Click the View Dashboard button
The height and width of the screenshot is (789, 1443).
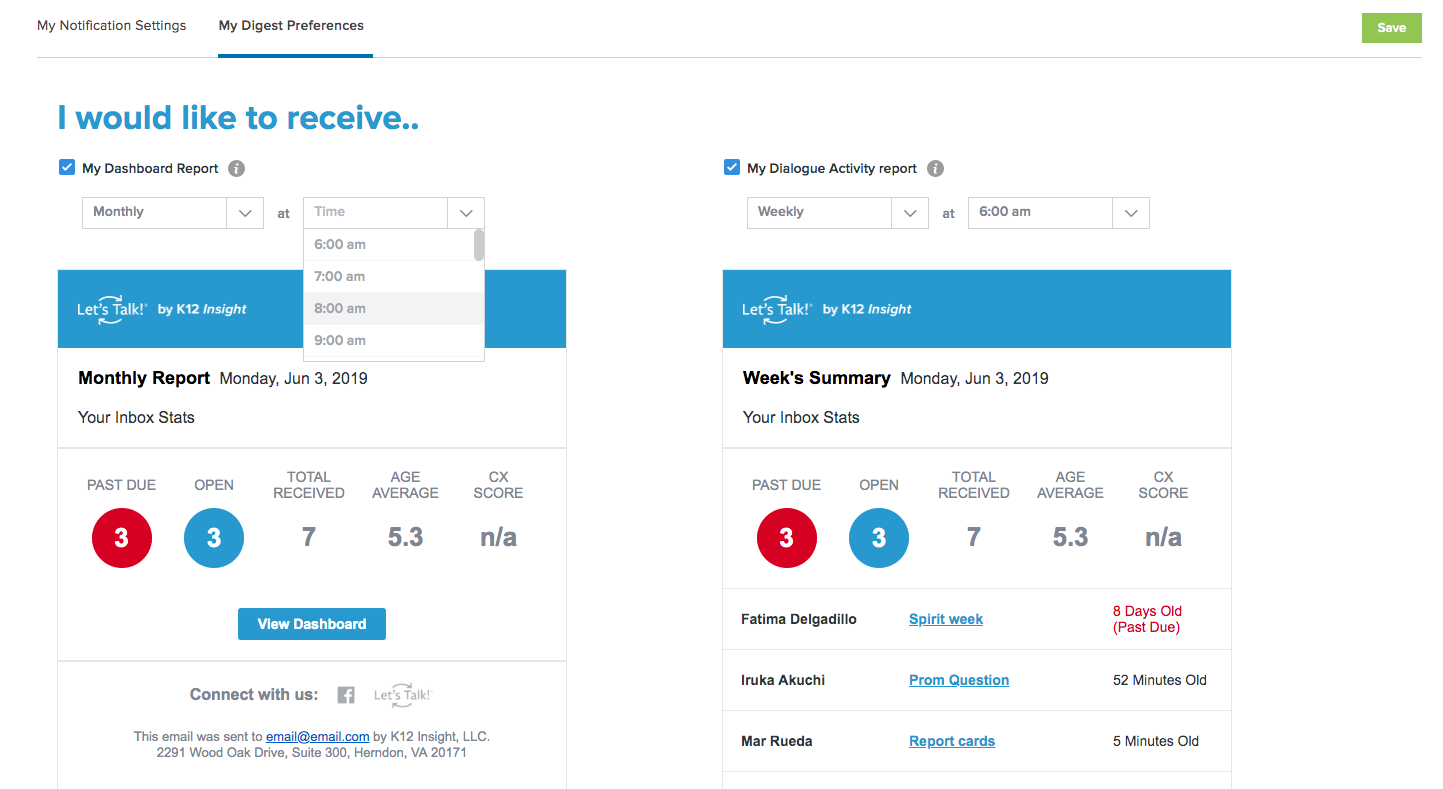point(312,624)
